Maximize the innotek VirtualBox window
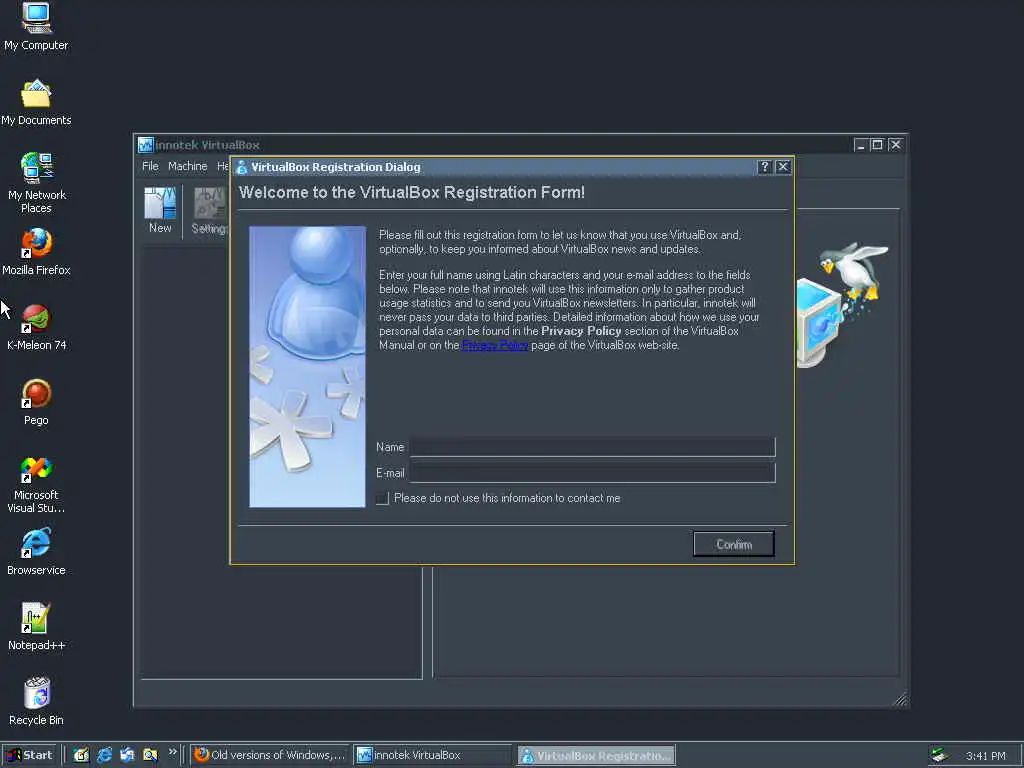Viewport: 1024px width, 768px height. 877,145
